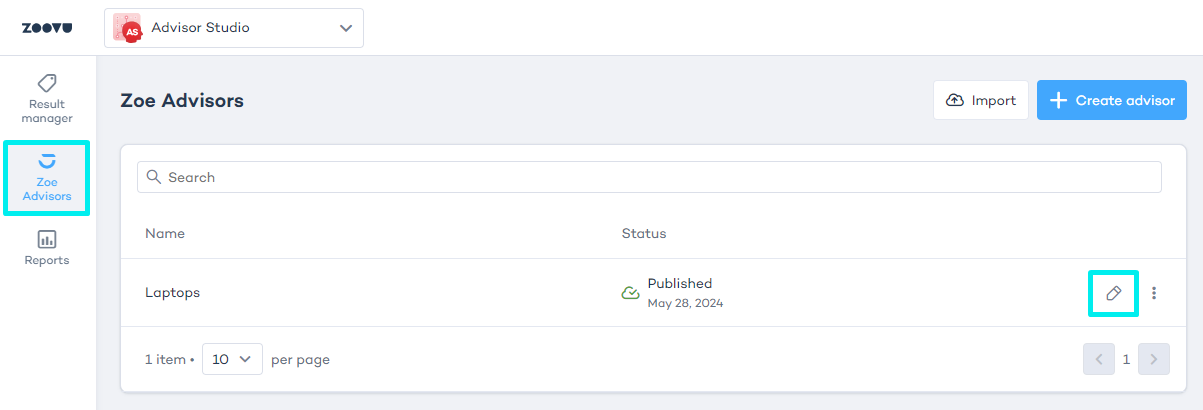1203x410 pixels.
Task: Click the green Published cloud status icon
Action: (x=630, y=293)
